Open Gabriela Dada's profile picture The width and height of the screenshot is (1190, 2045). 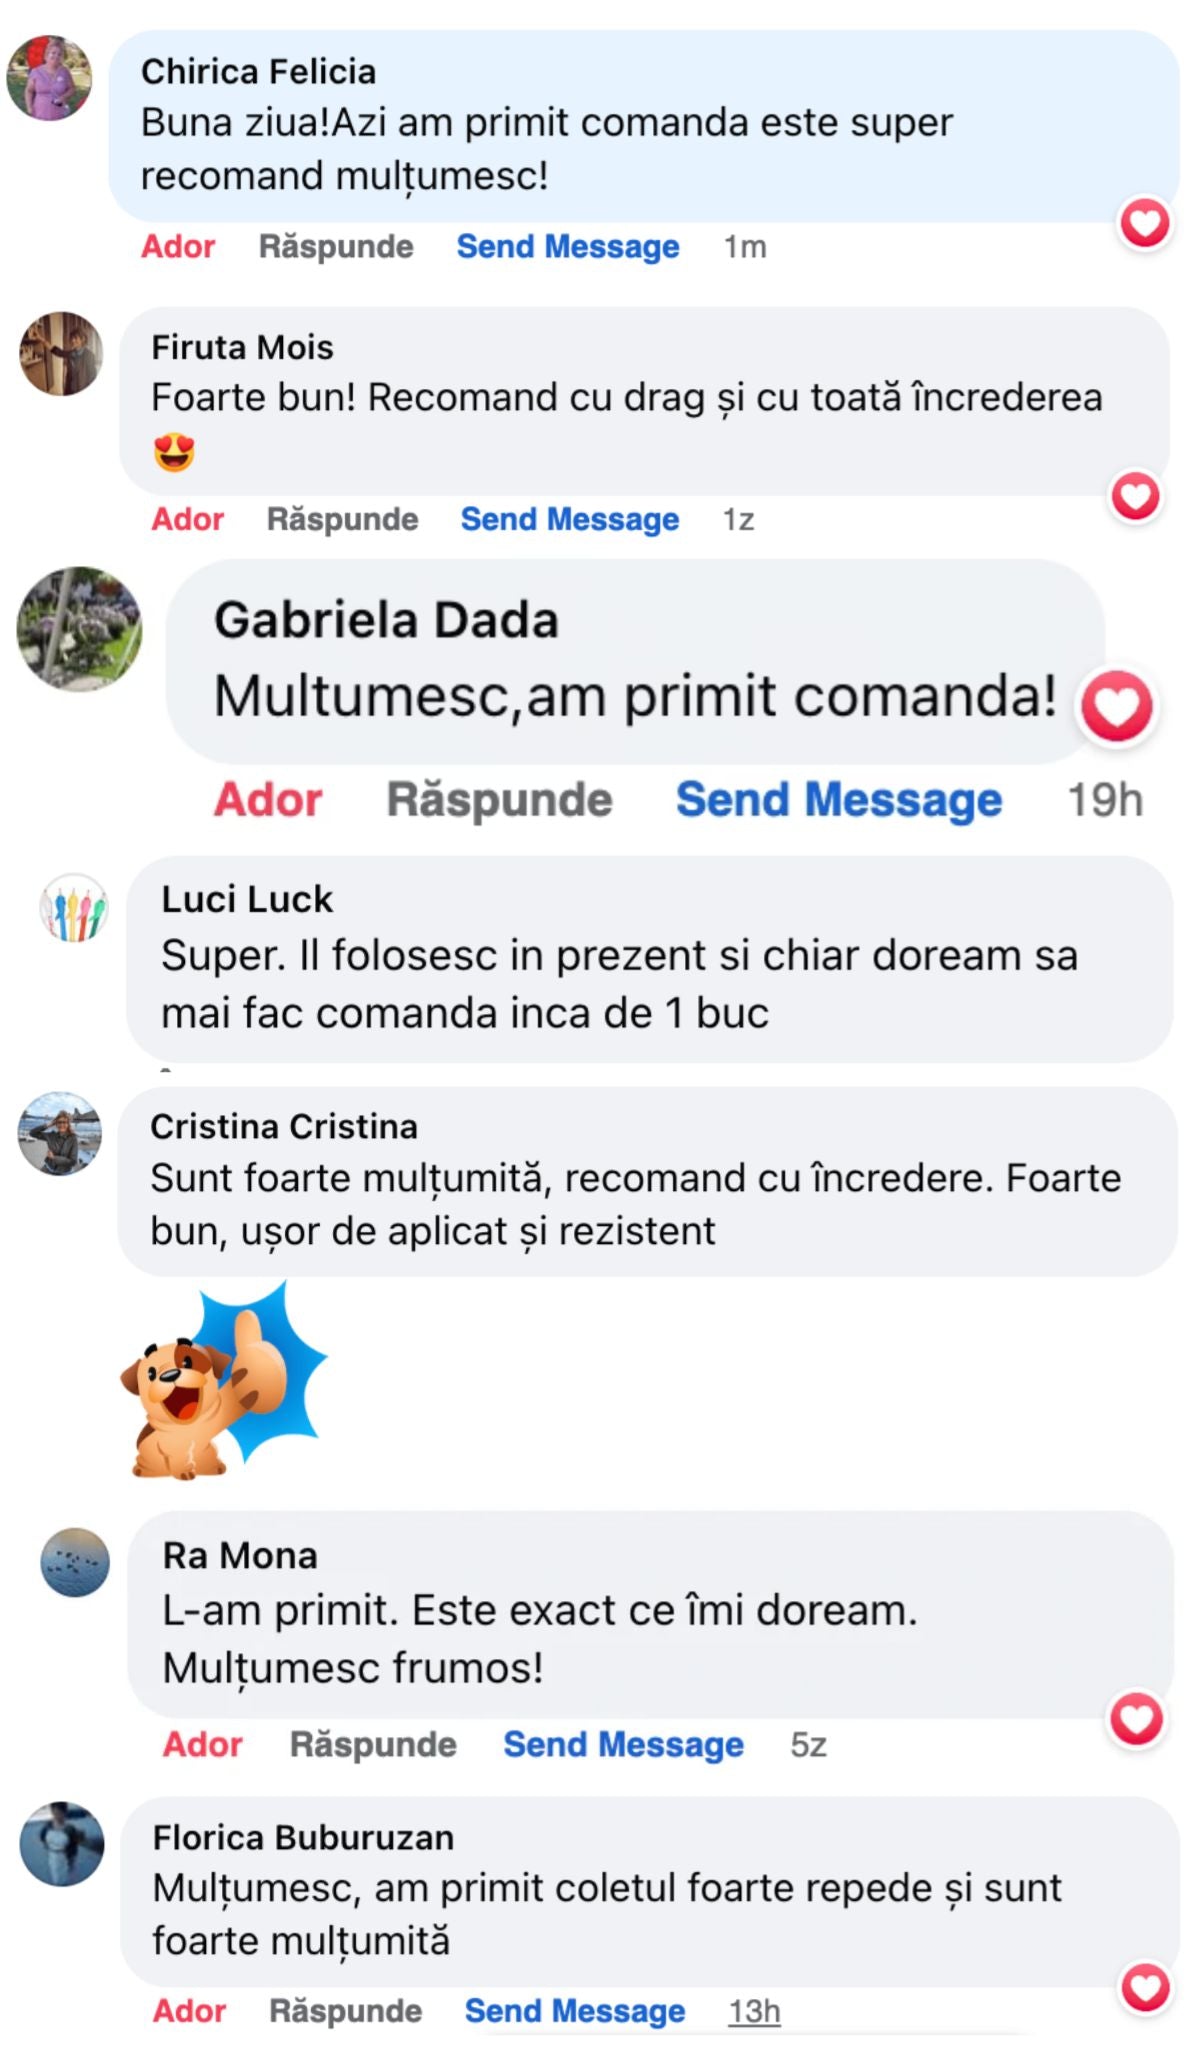(x=80, y=630)
